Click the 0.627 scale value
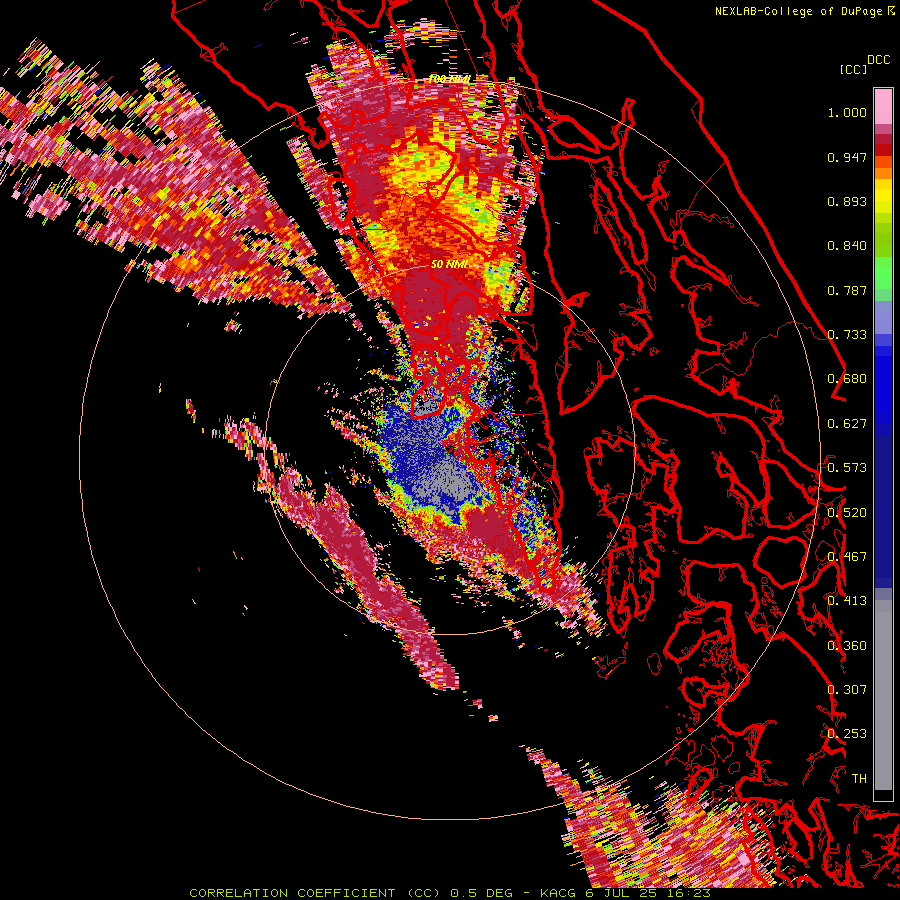The height and width of the screenshot is (900, 900). click(x=847, y=424)
